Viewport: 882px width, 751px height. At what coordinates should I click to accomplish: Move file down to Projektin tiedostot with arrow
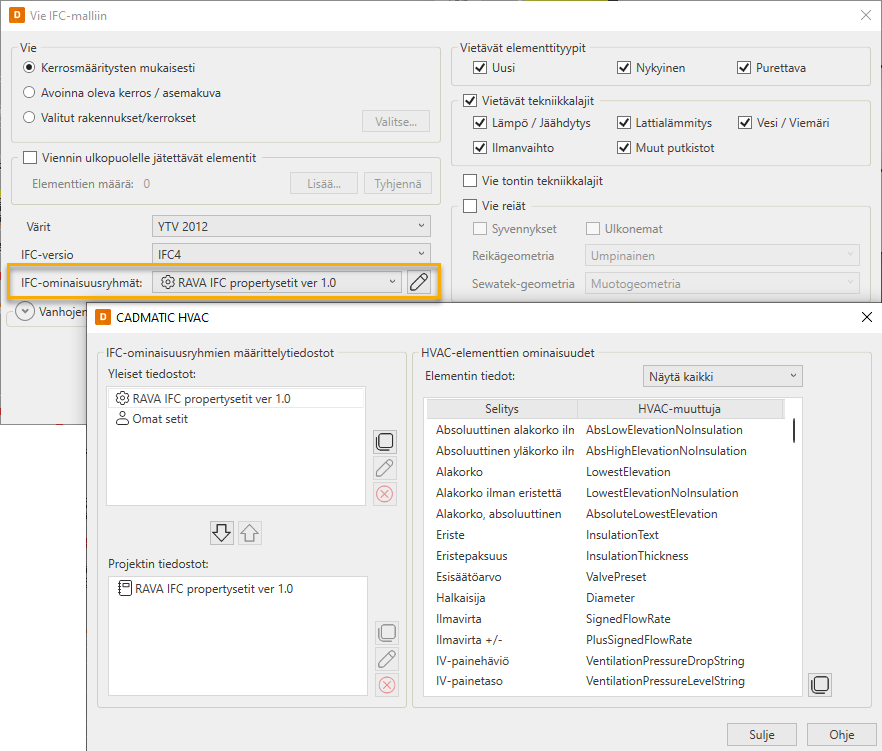[222, 533]
